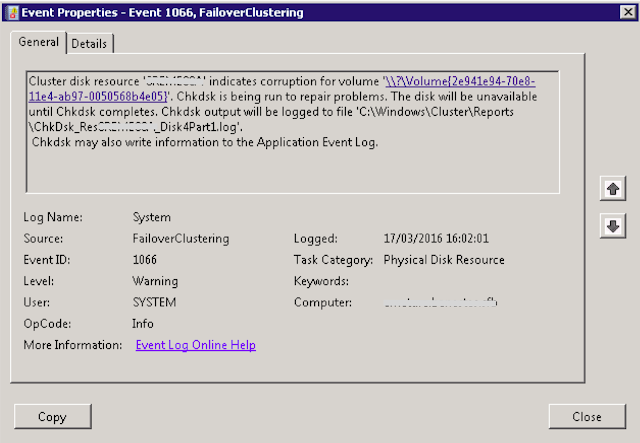
Task: Switch to the Details tab
Action: pos(89,43)
